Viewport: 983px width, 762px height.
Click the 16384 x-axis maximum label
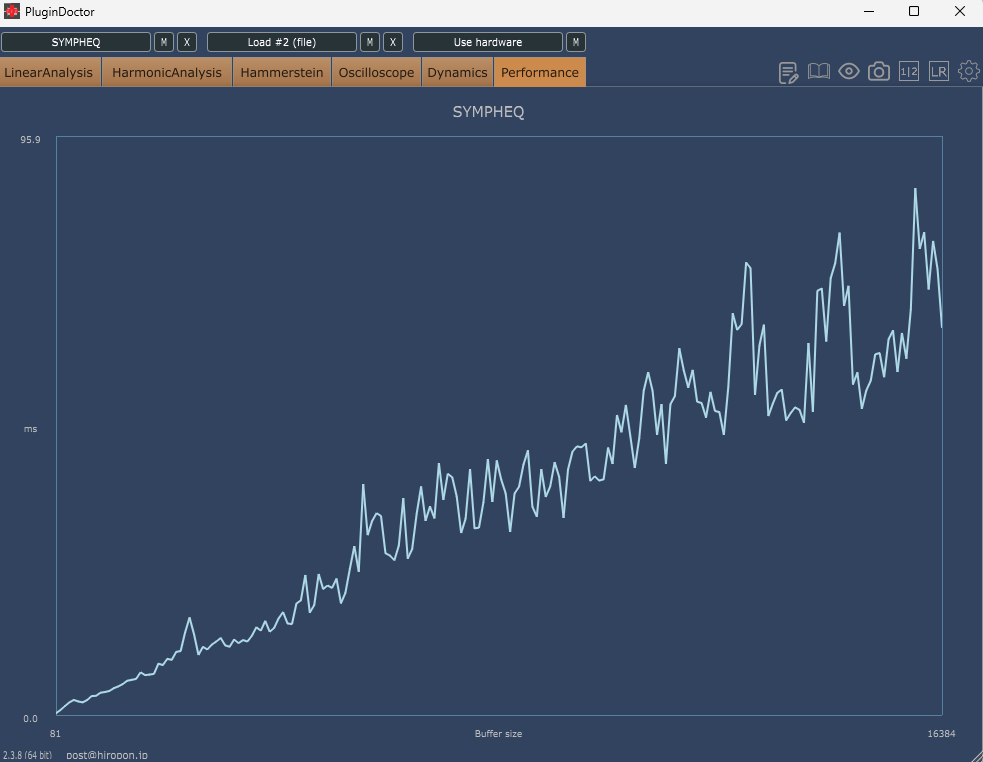coord(941,733)
